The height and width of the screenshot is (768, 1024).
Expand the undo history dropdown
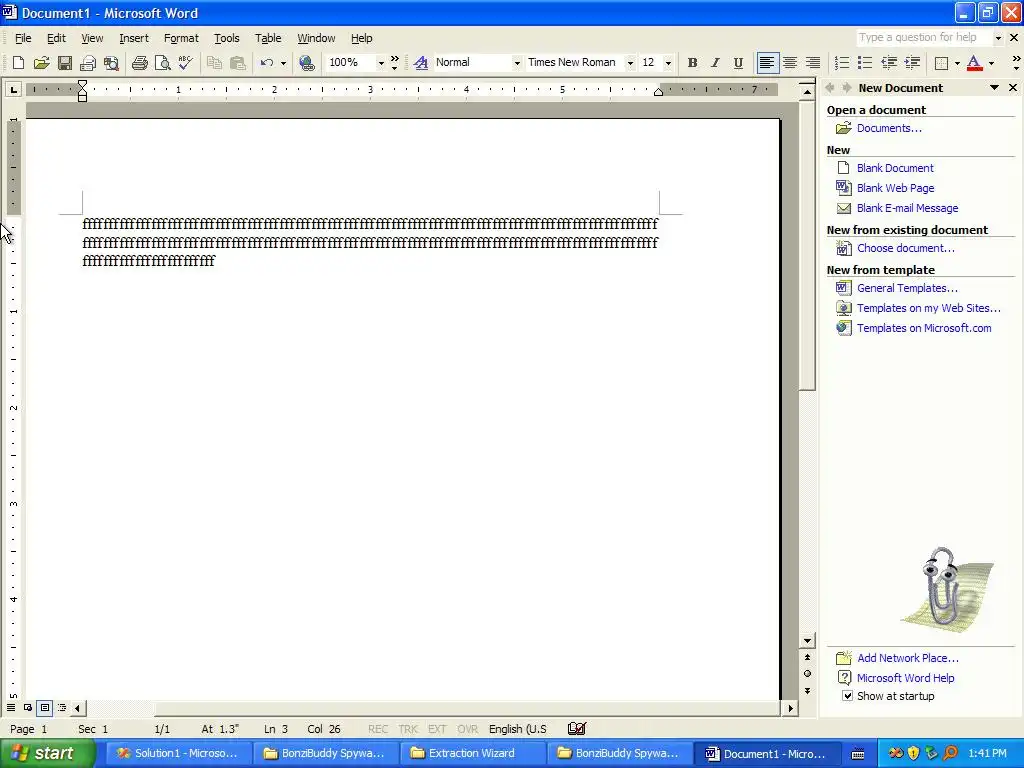[x=283, y=63]
